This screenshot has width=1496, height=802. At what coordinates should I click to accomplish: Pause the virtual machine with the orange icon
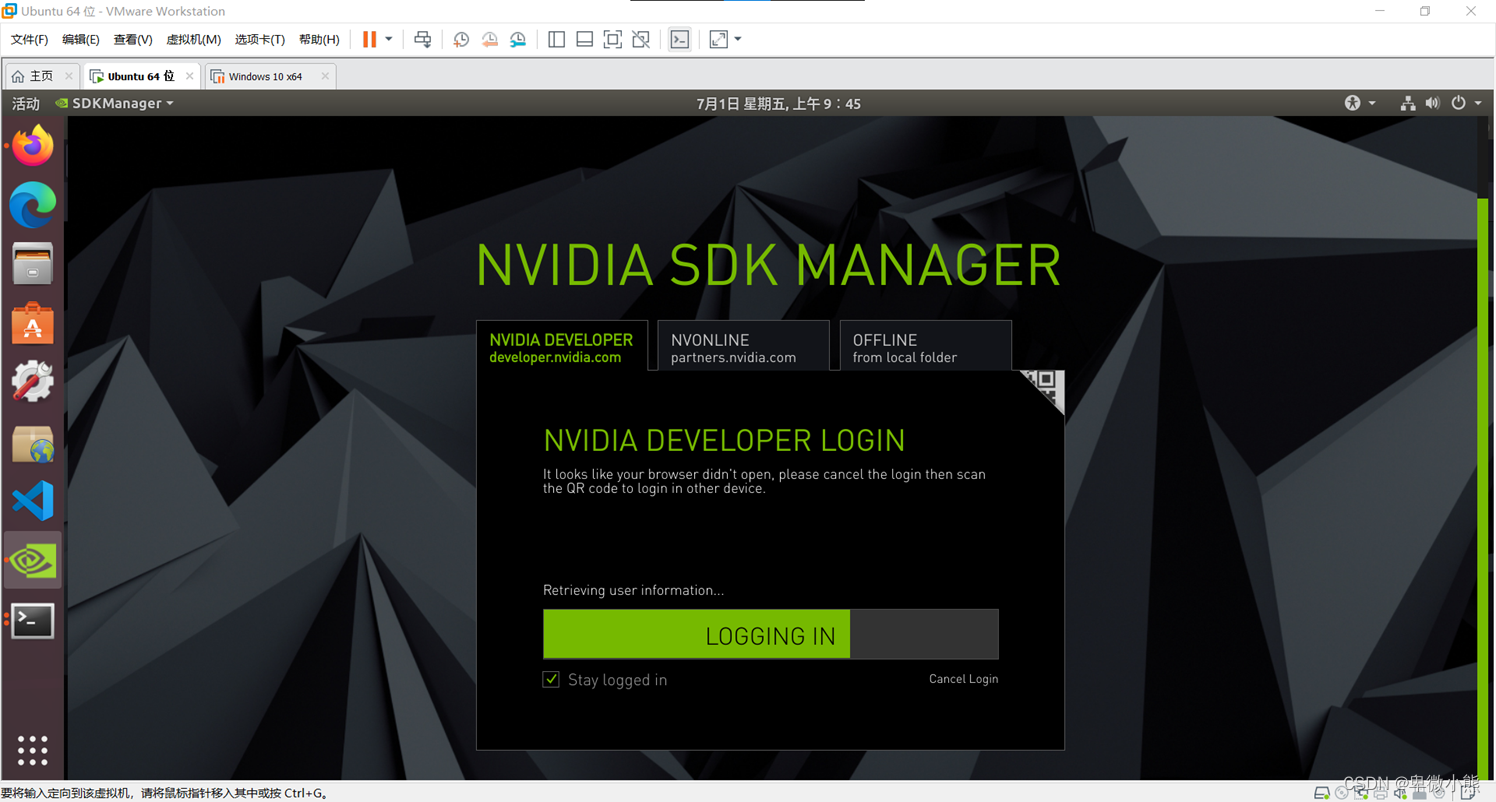pos(369,39)
